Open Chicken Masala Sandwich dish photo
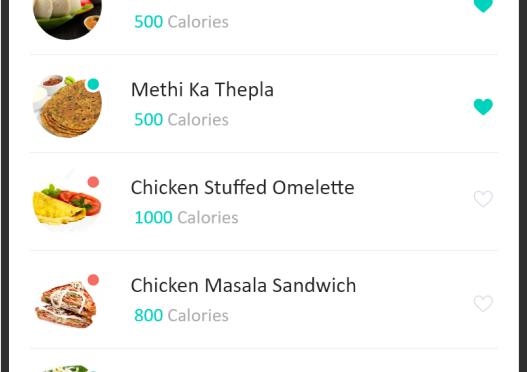 tap(67, 303)
